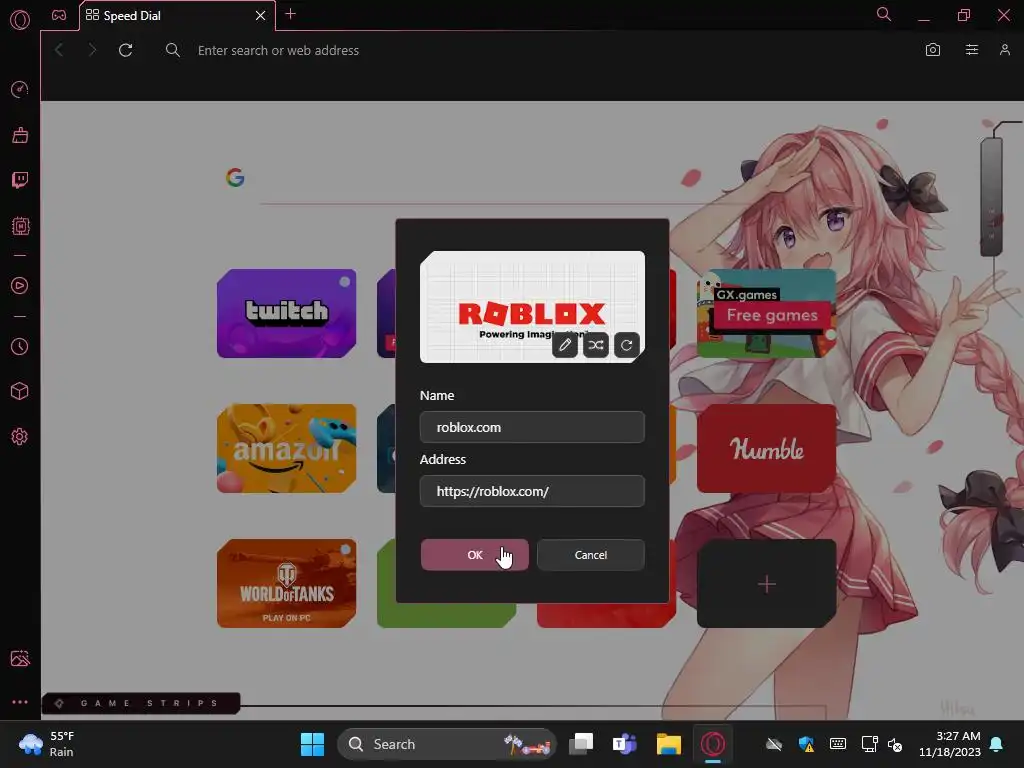Click the profile account icon

pyautogui.click(x=1005, y=50)
